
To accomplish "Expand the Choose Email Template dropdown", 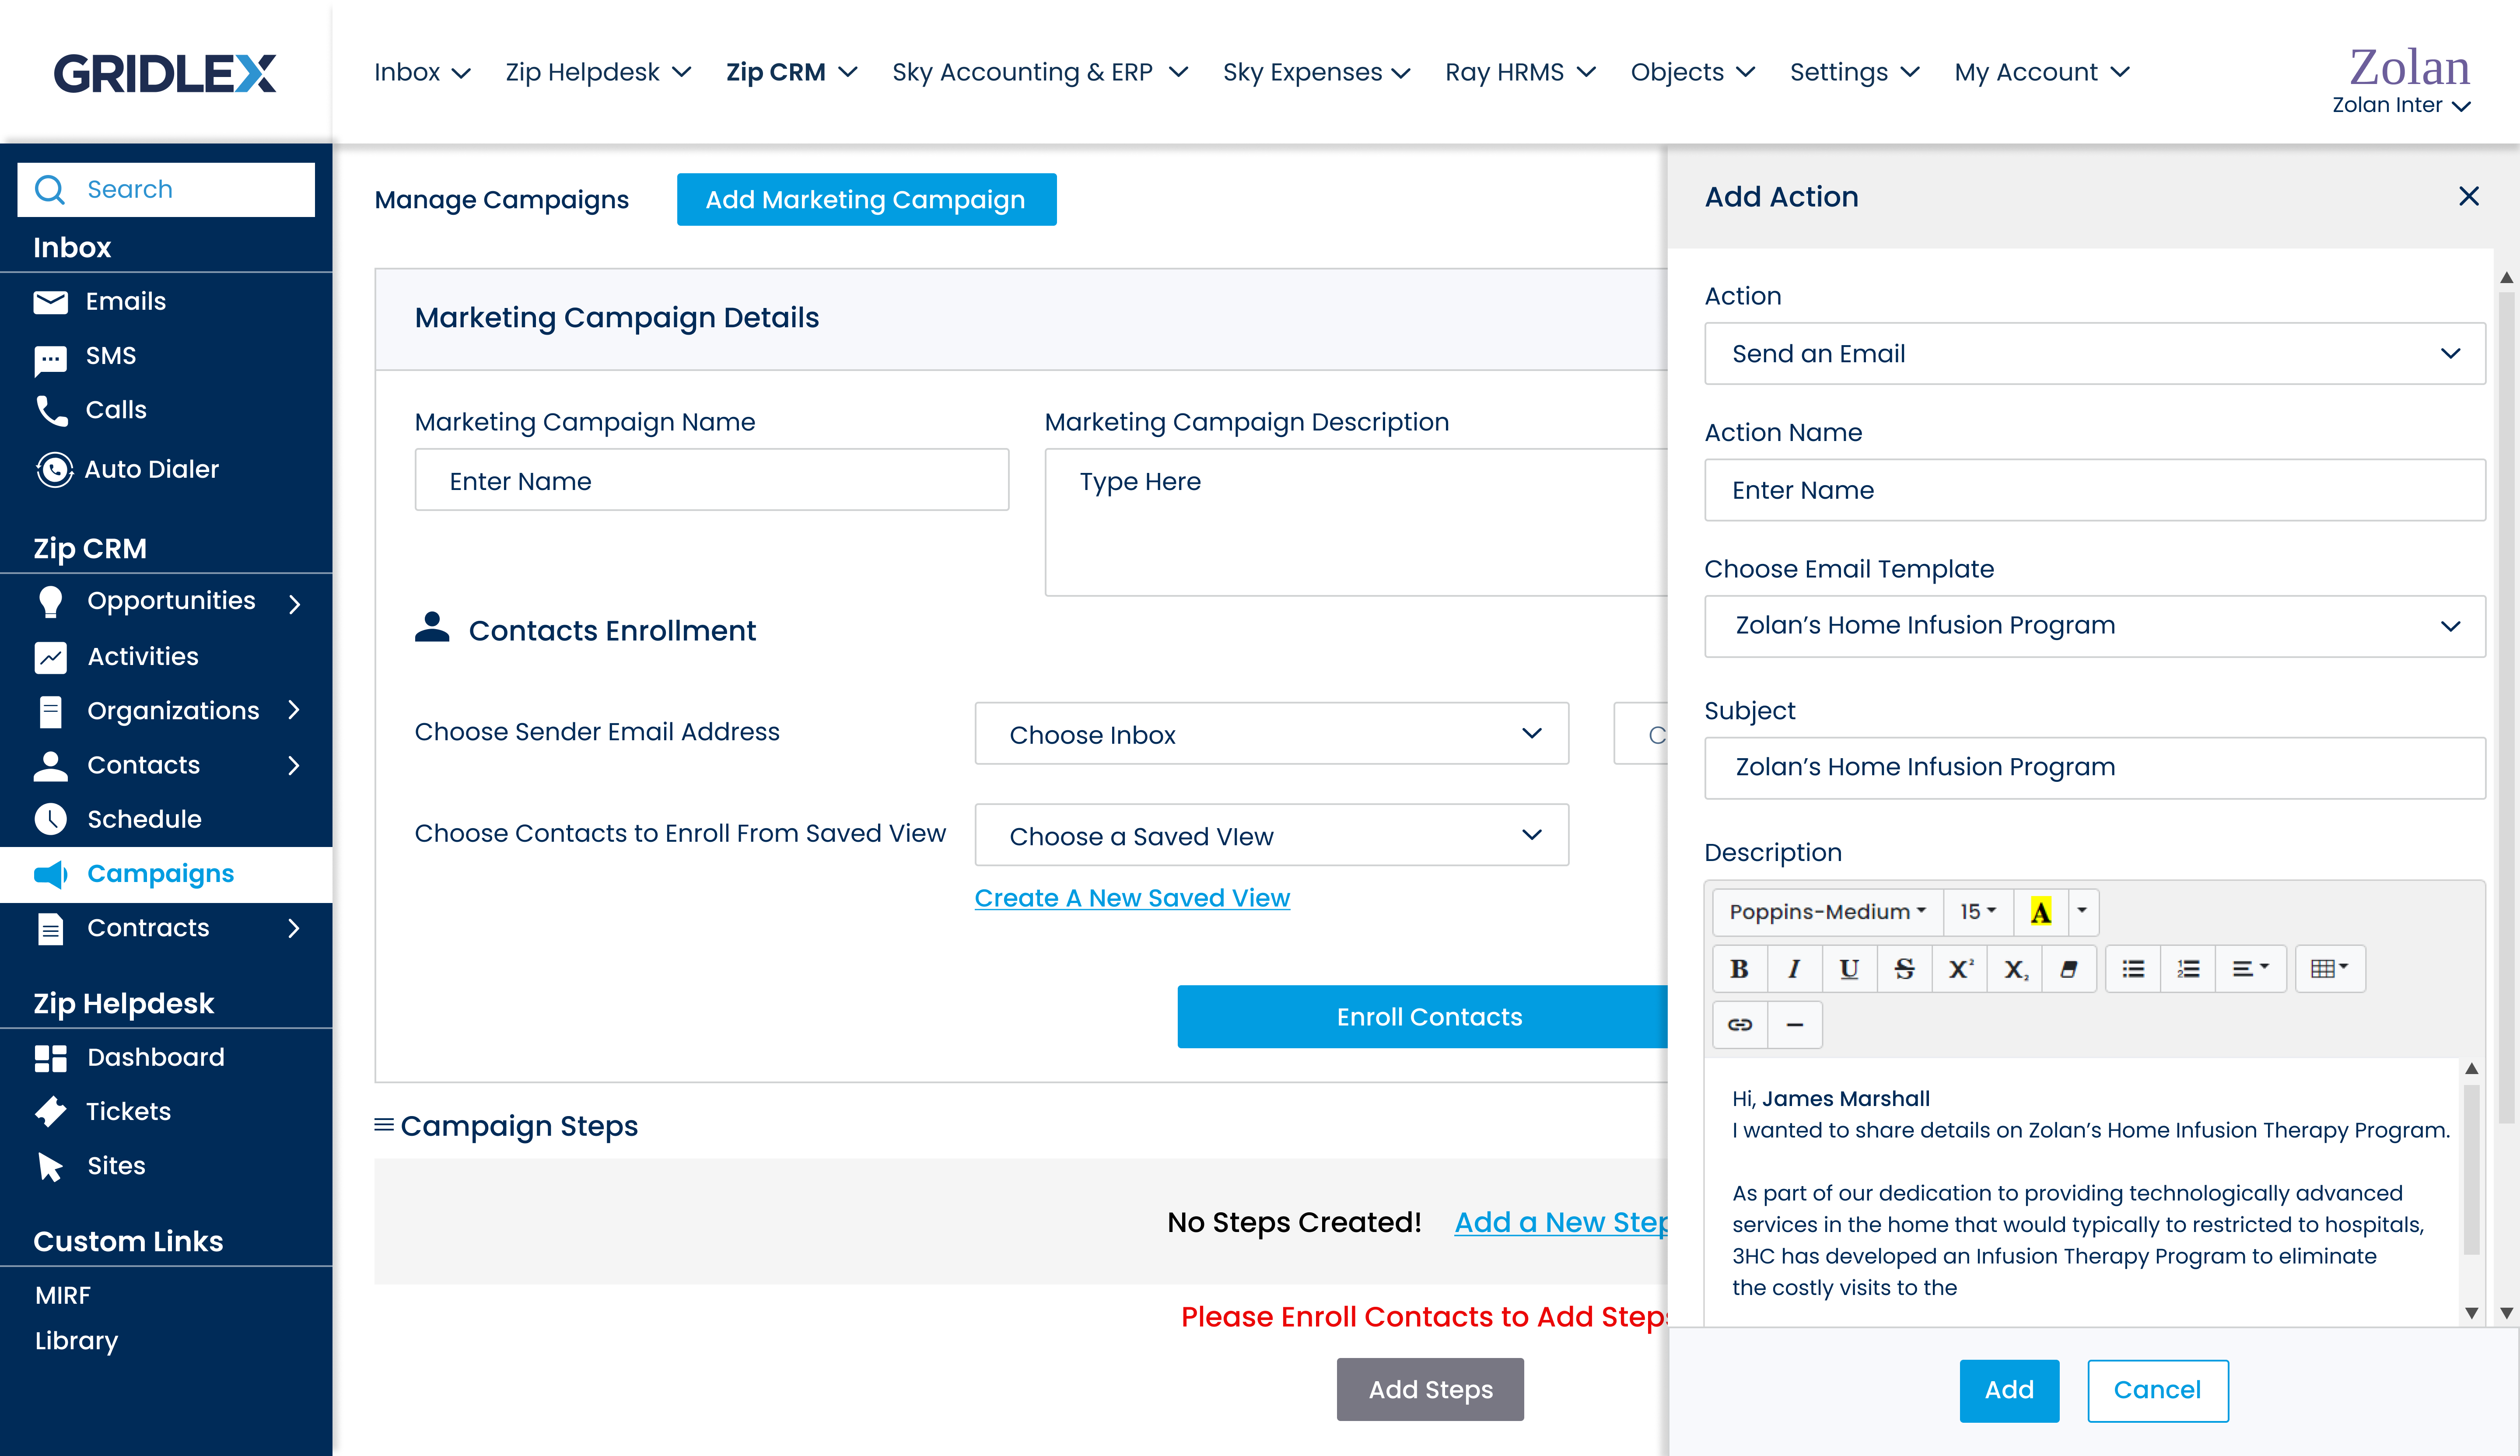I will 2094,626.
